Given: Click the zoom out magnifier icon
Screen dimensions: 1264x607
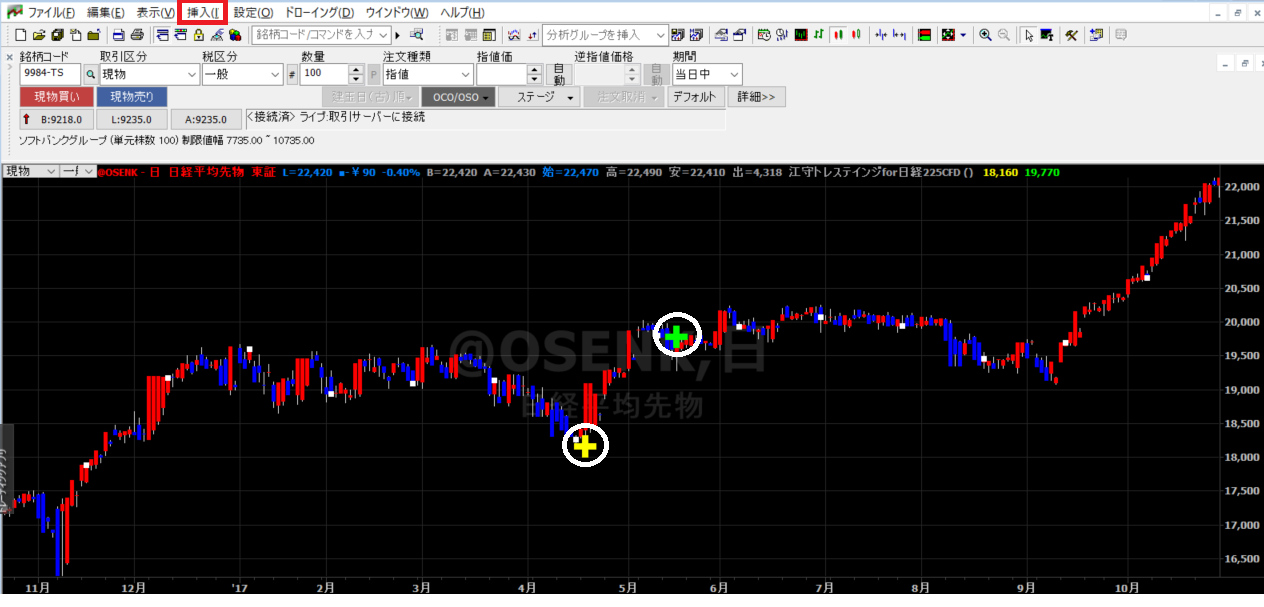Looking at the screenshot, I should (x=1003, y=35).
